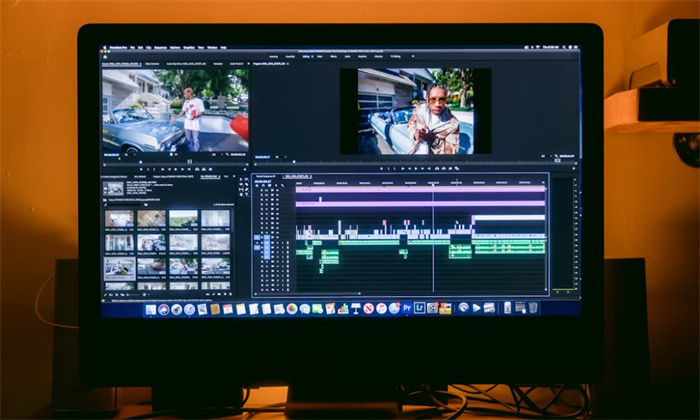Open Premiere Pro from the Dock
This screenshot has width=700, height=420.
407,308
